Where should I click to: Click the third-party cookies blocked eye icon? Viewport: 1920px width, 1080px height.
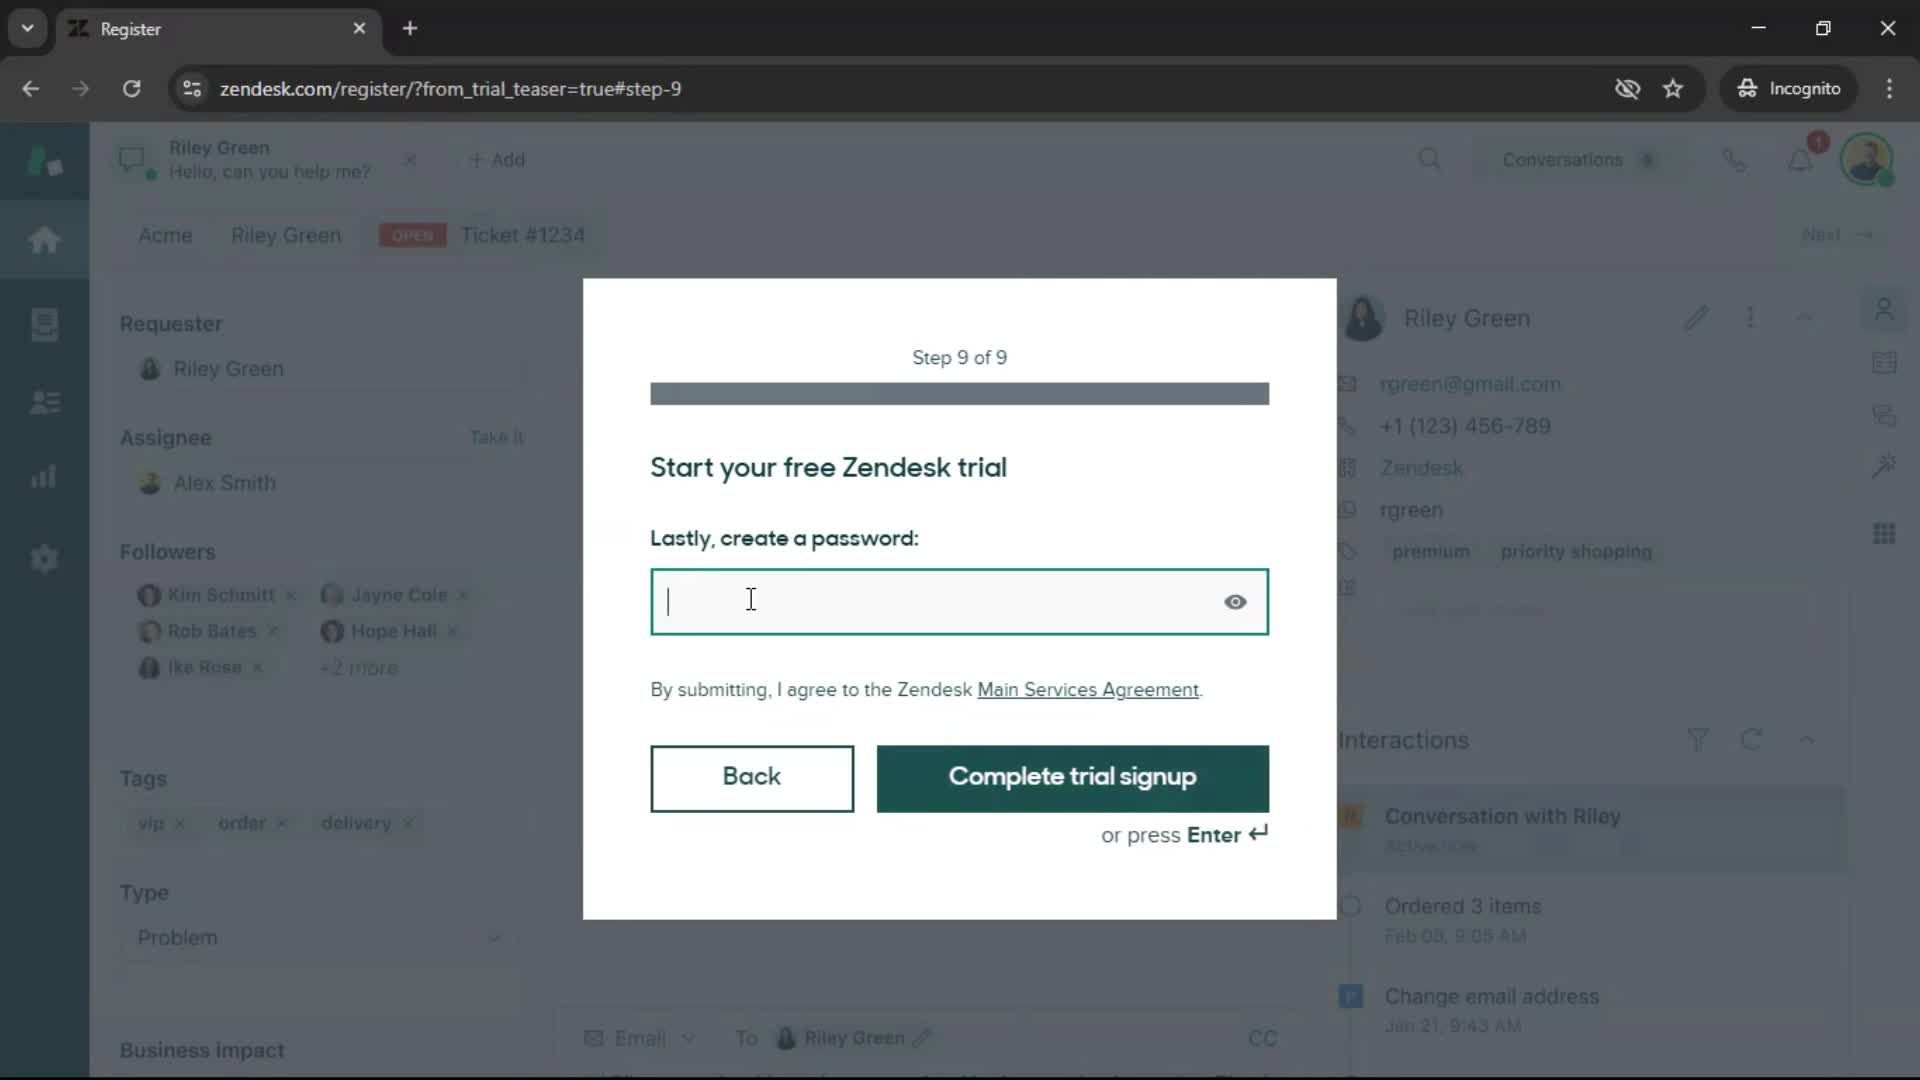coord(1628,89)
